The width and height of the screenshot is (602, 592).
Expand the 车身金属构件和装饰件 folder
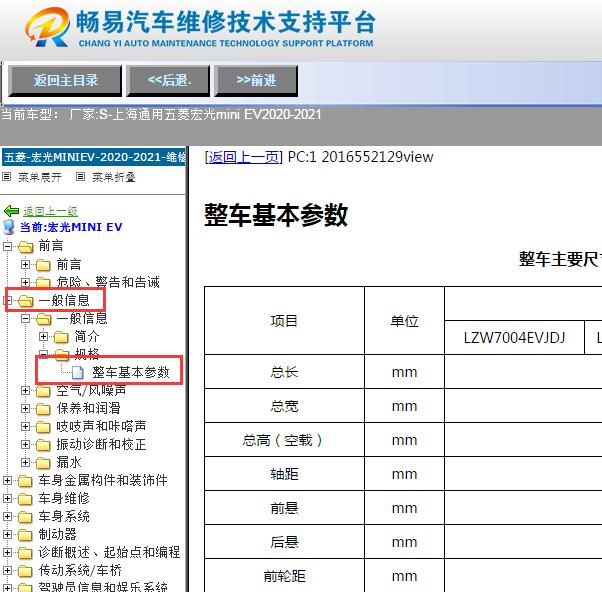click(7, 480)
